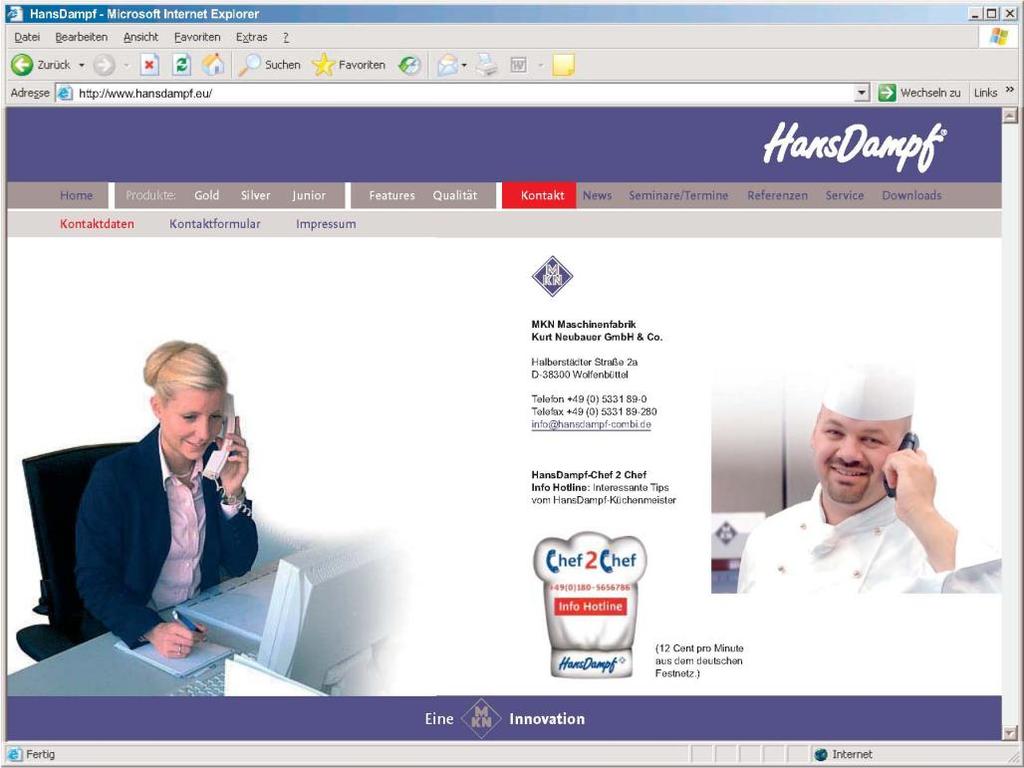Open the Impressum sub-tab
Image resolution: width=1024 pixels, height=768 pixels.
pos(326,224)
